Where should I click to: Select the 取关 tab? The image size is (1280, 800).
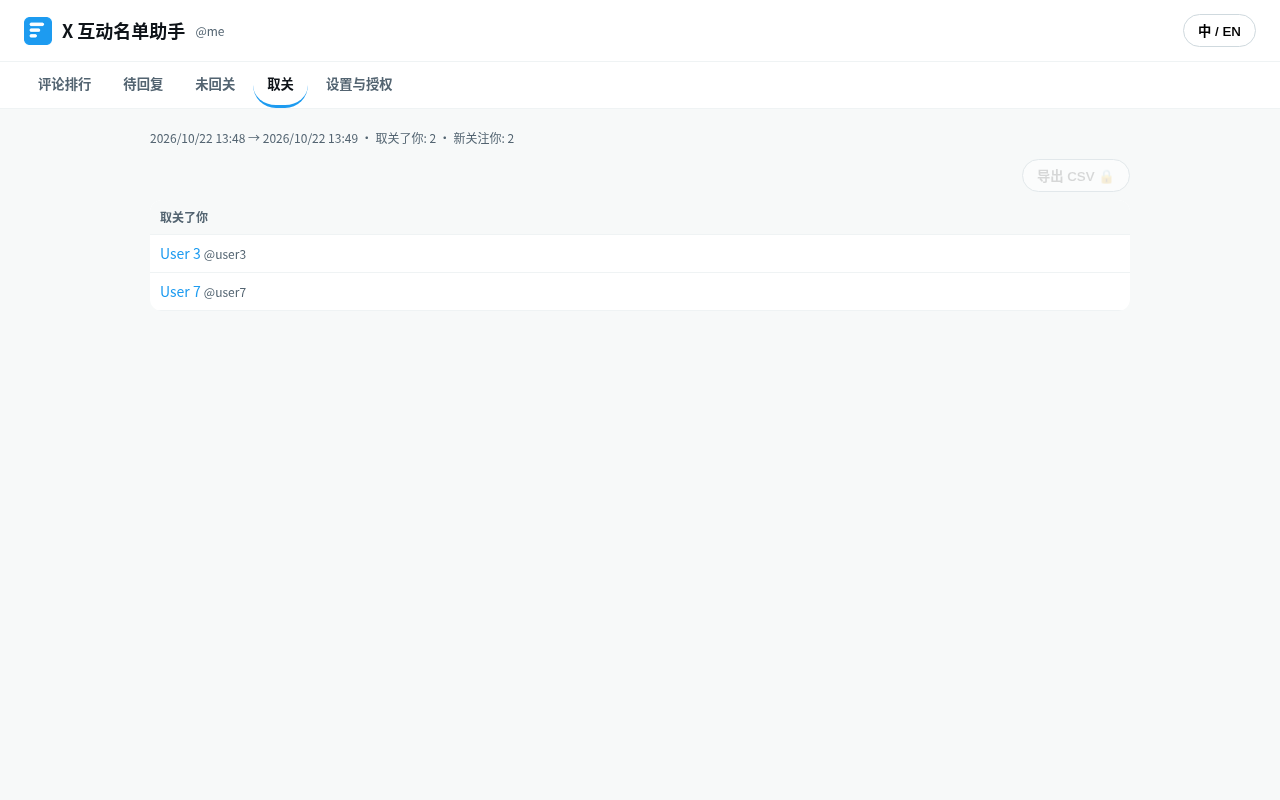[x=280, y=85]
